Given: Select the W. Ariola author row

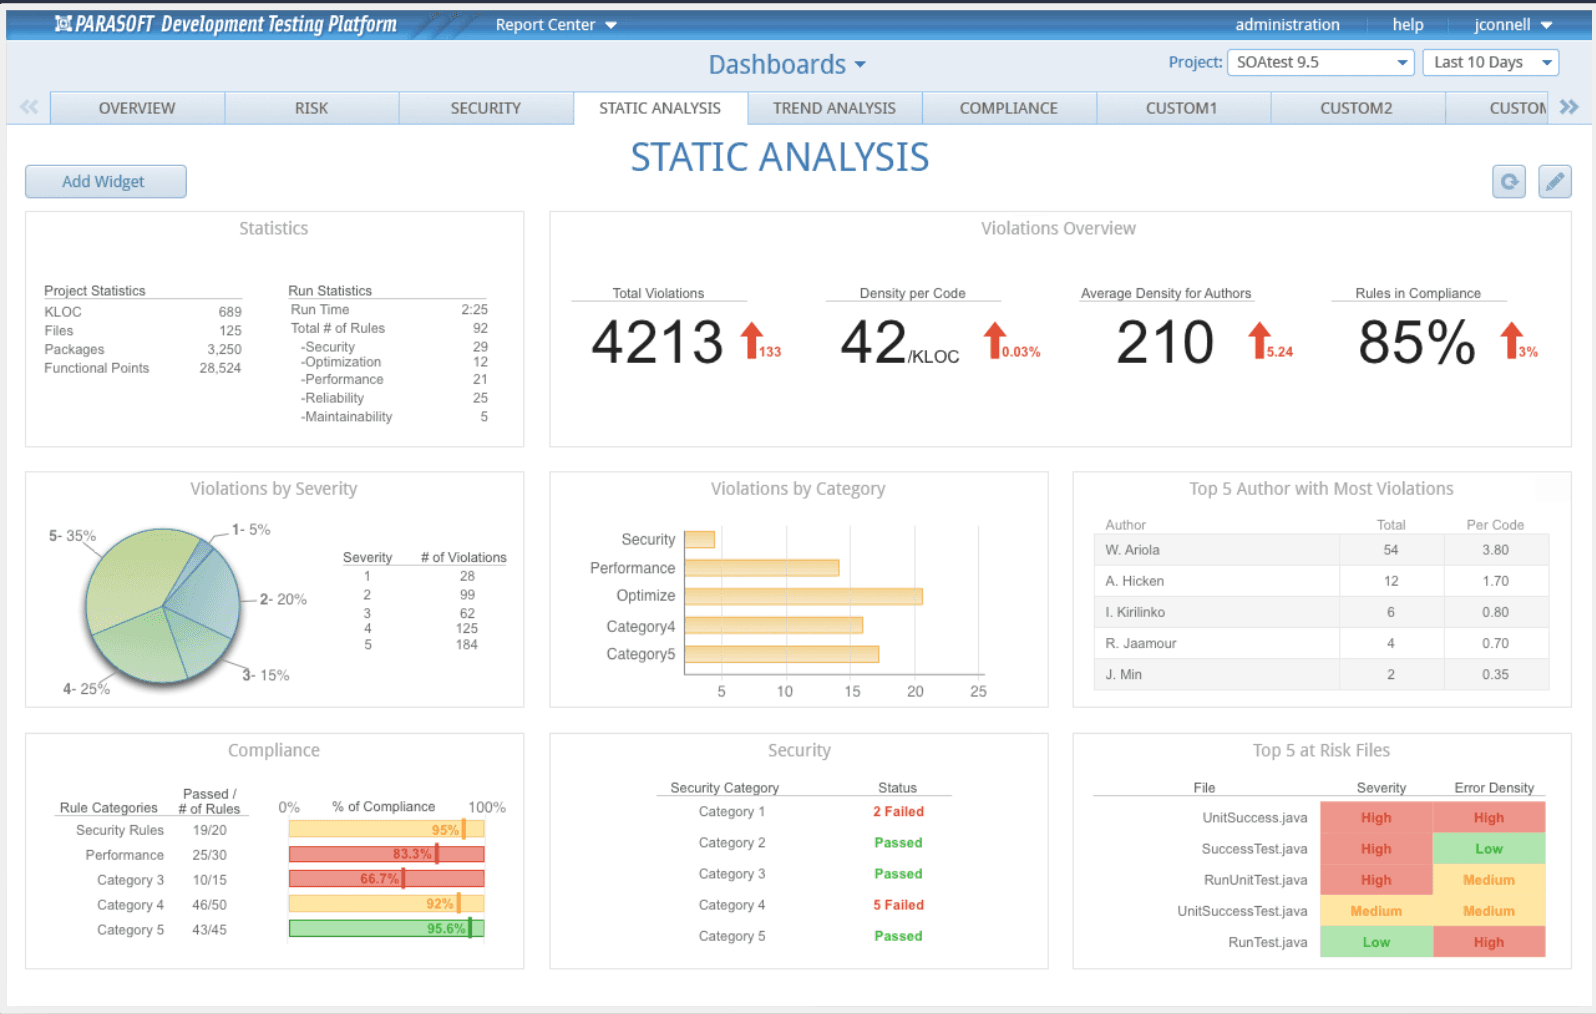Looking at the screenshot, I should (1320, 550).
